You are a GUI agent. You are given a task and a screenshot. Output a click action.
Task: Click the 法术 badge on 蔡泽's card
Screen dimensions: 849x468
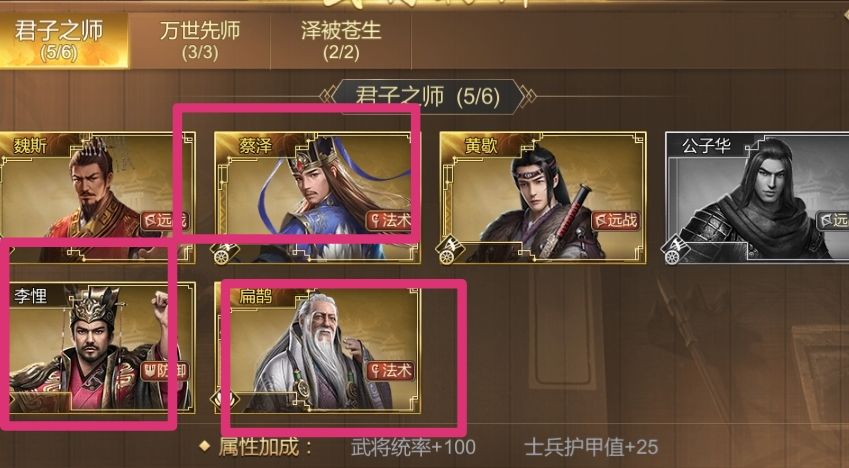pyautogui.click(x=389, y=221)
